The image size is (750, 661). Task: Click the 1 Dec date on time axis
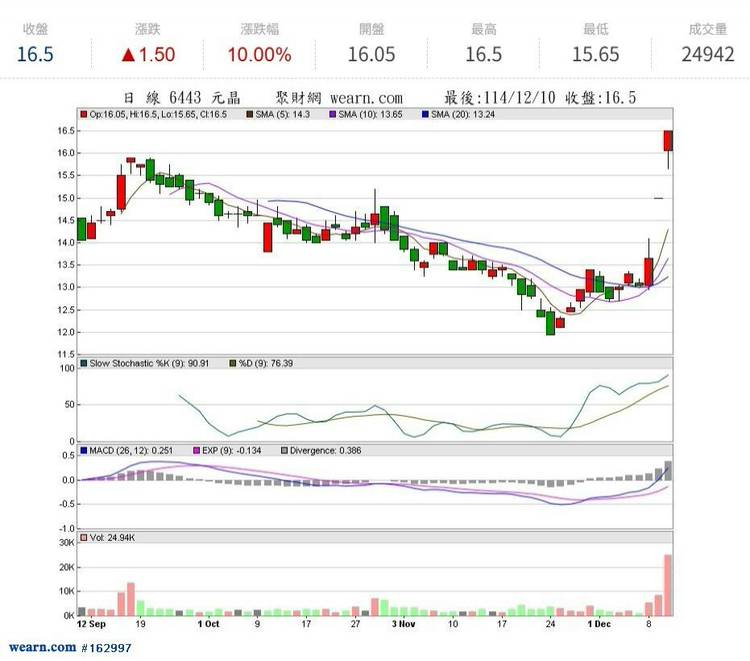(600, 625)
